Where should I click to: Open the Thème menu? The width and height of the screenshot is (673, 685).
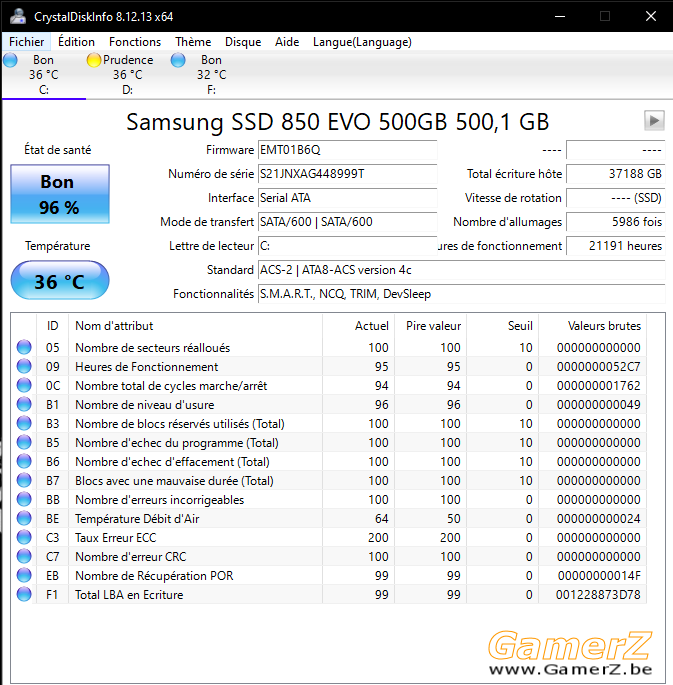(193, 42)
